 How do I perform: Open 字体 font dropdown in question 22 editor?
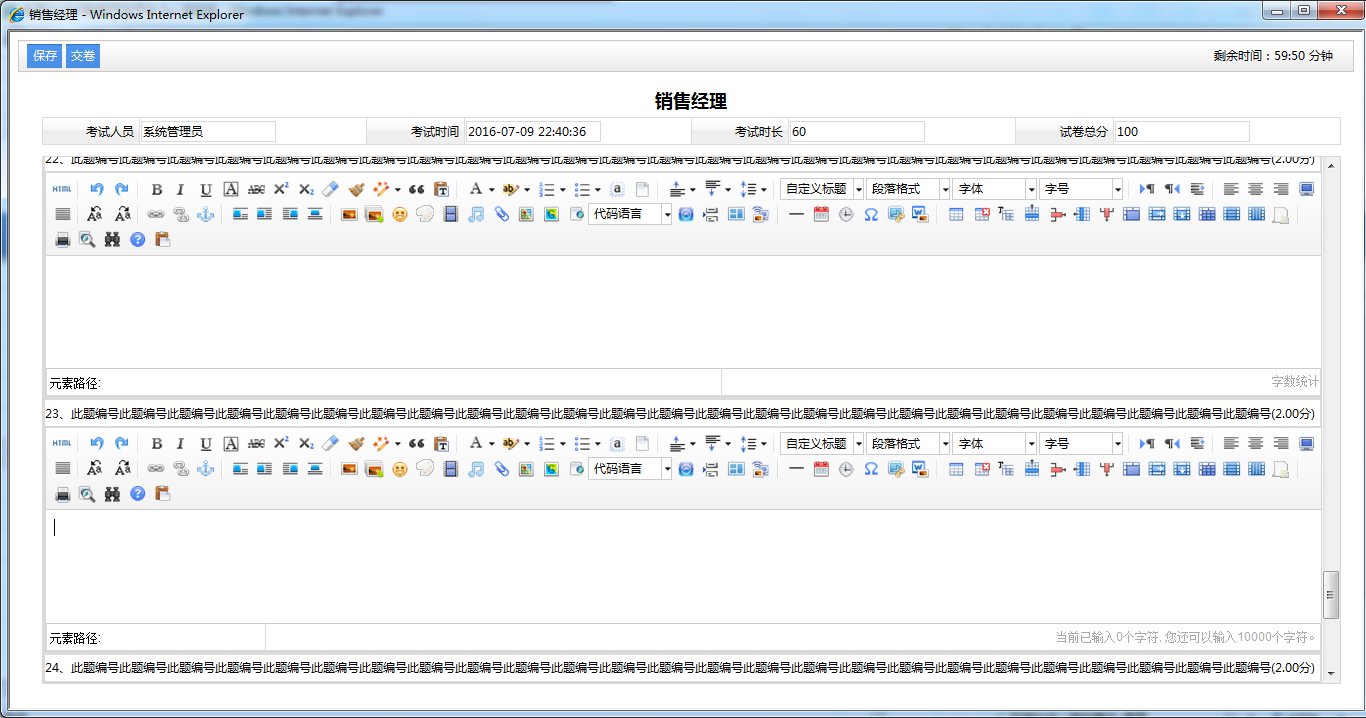[994, 189]
